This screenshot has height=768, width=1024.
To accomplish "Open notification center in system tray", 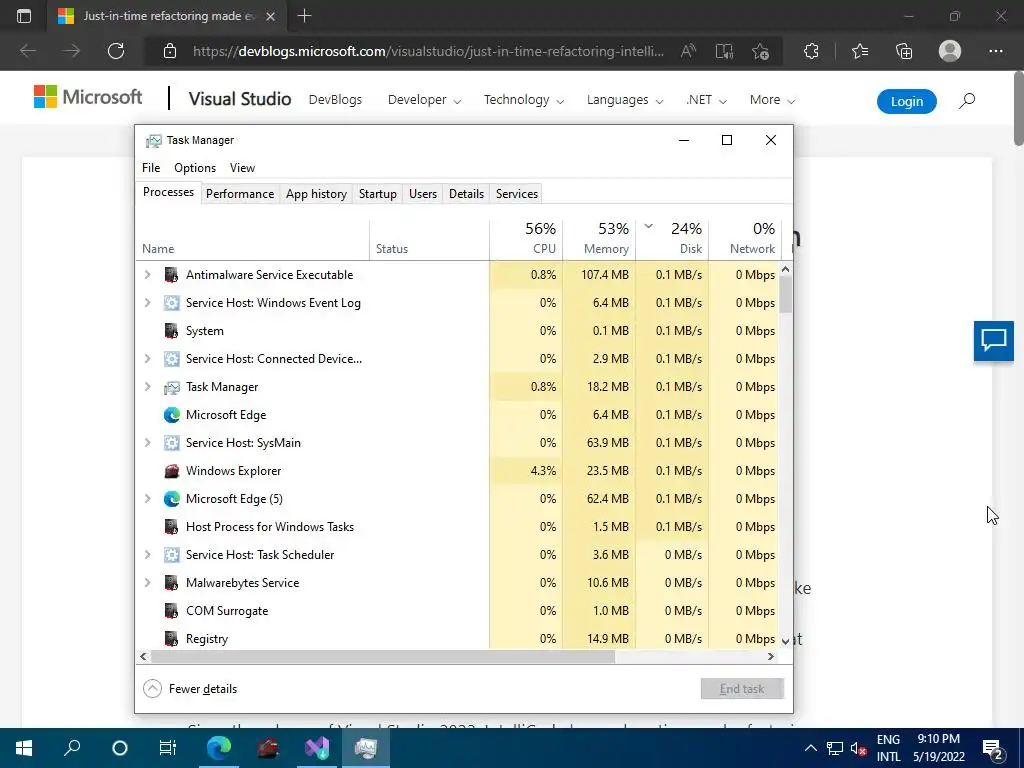I will point(993,749).
